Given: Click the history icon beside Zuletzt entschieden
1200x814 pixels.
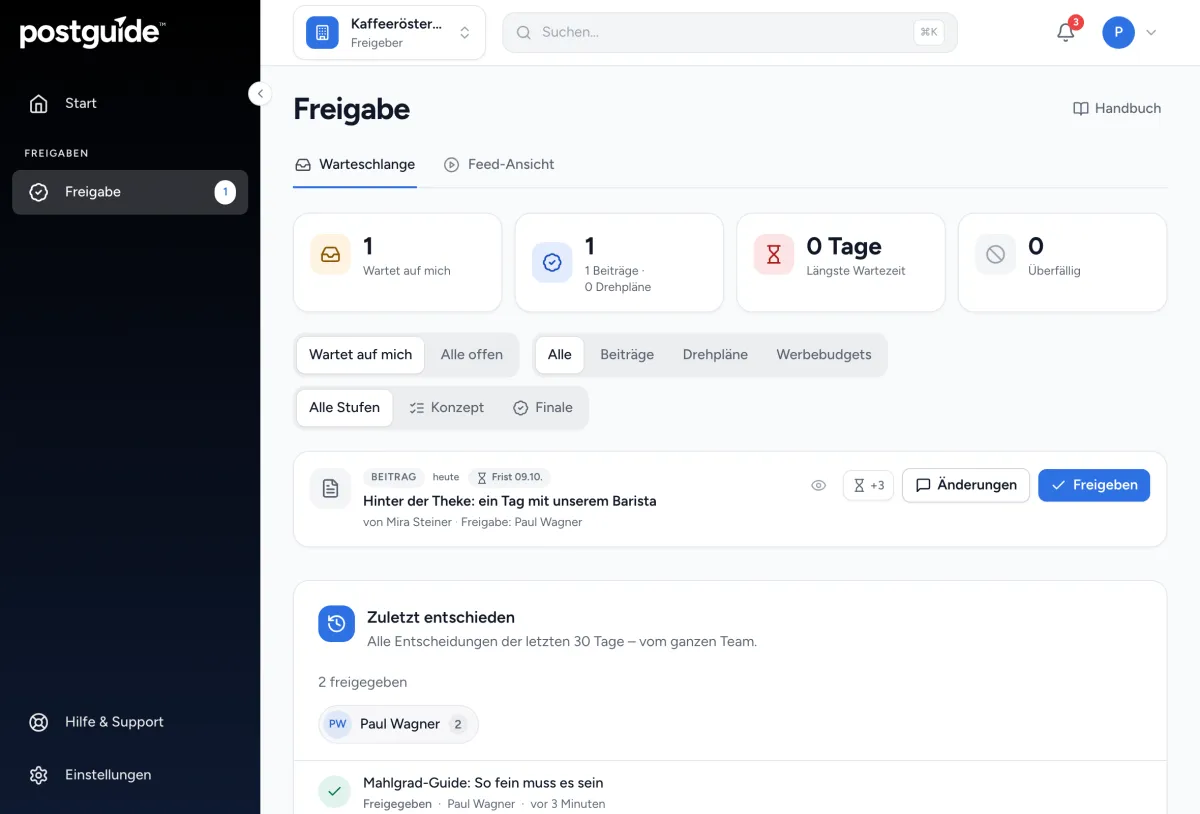Looking at the screenshot, I should point(336,623).
